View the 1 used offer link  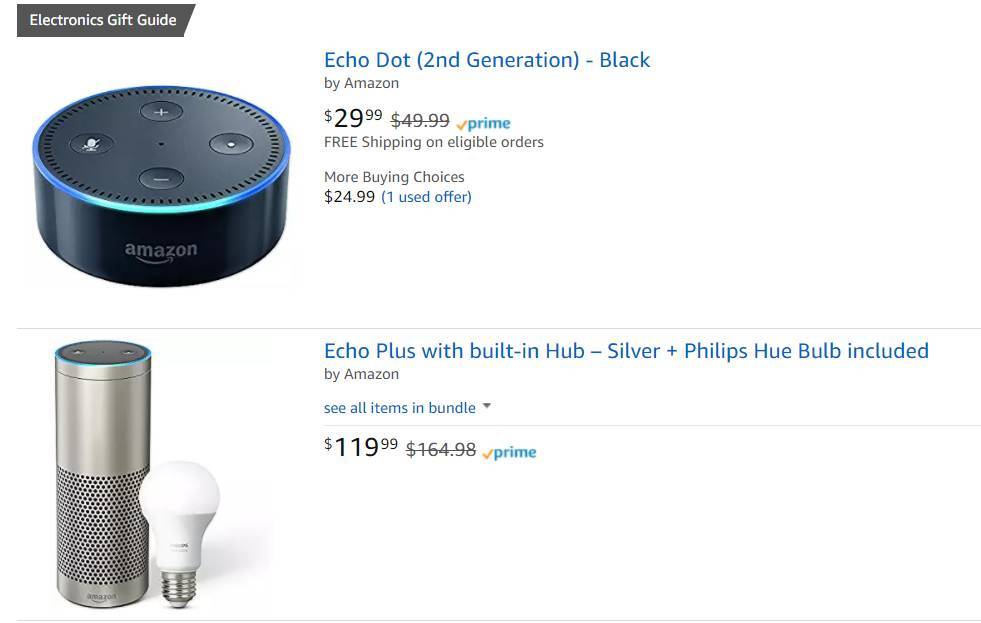coord(426,197)
